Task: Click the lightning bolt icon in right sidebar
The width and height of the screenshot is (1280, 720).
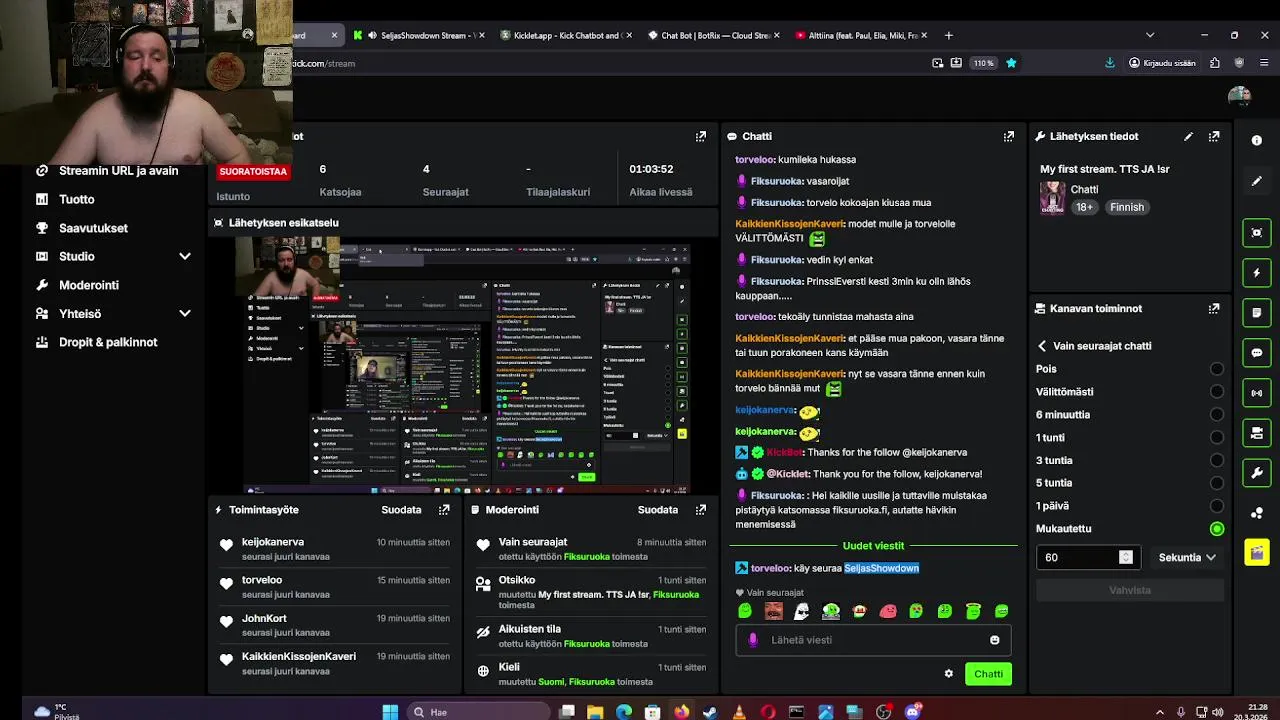Action: pyautogui.click(x=1257, y=273)
